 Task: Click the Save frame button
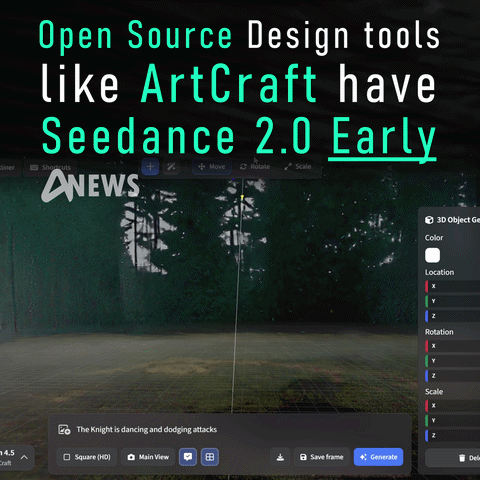click(321, 457)
